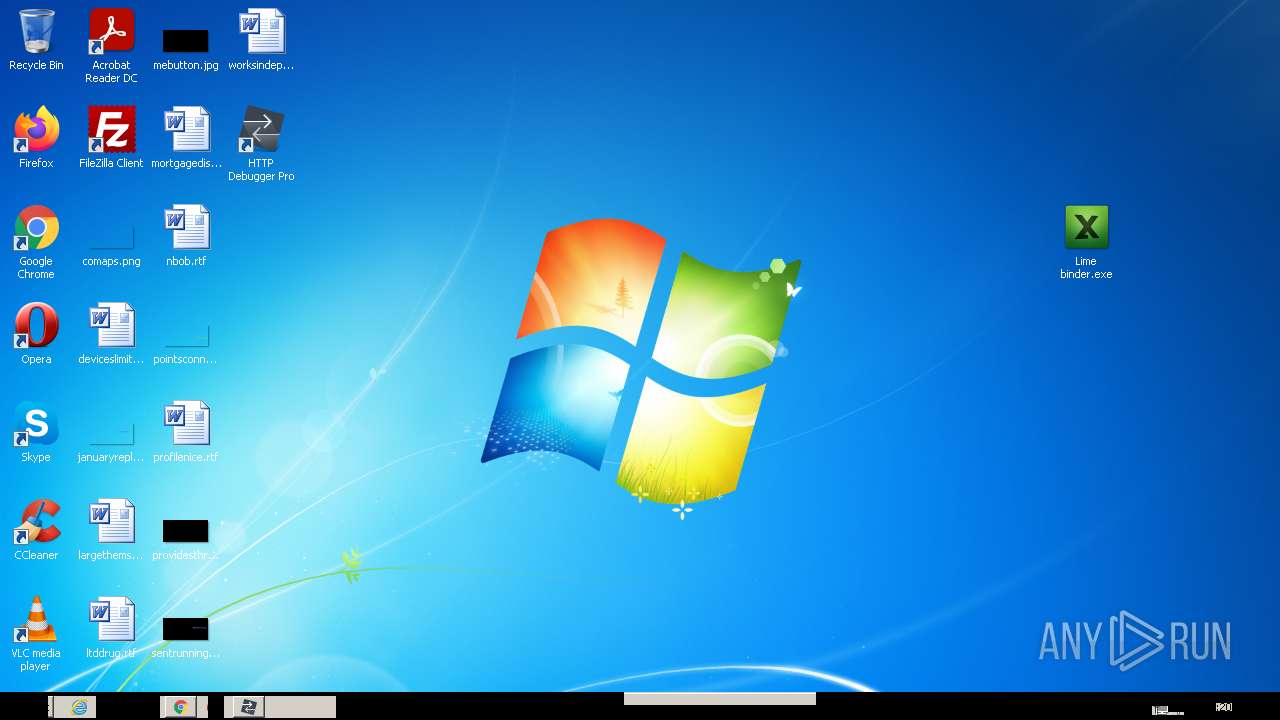Select the sentrunning... file
The height and width of the screenshot is (720, 1280).
[x=186, y=638]
